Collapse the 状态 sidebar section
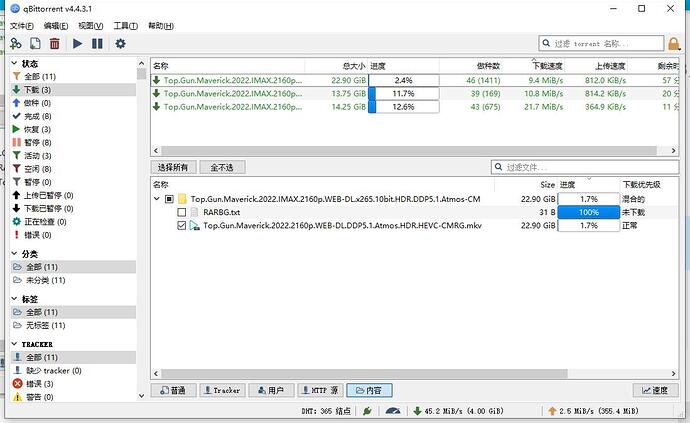 point(14,63)
